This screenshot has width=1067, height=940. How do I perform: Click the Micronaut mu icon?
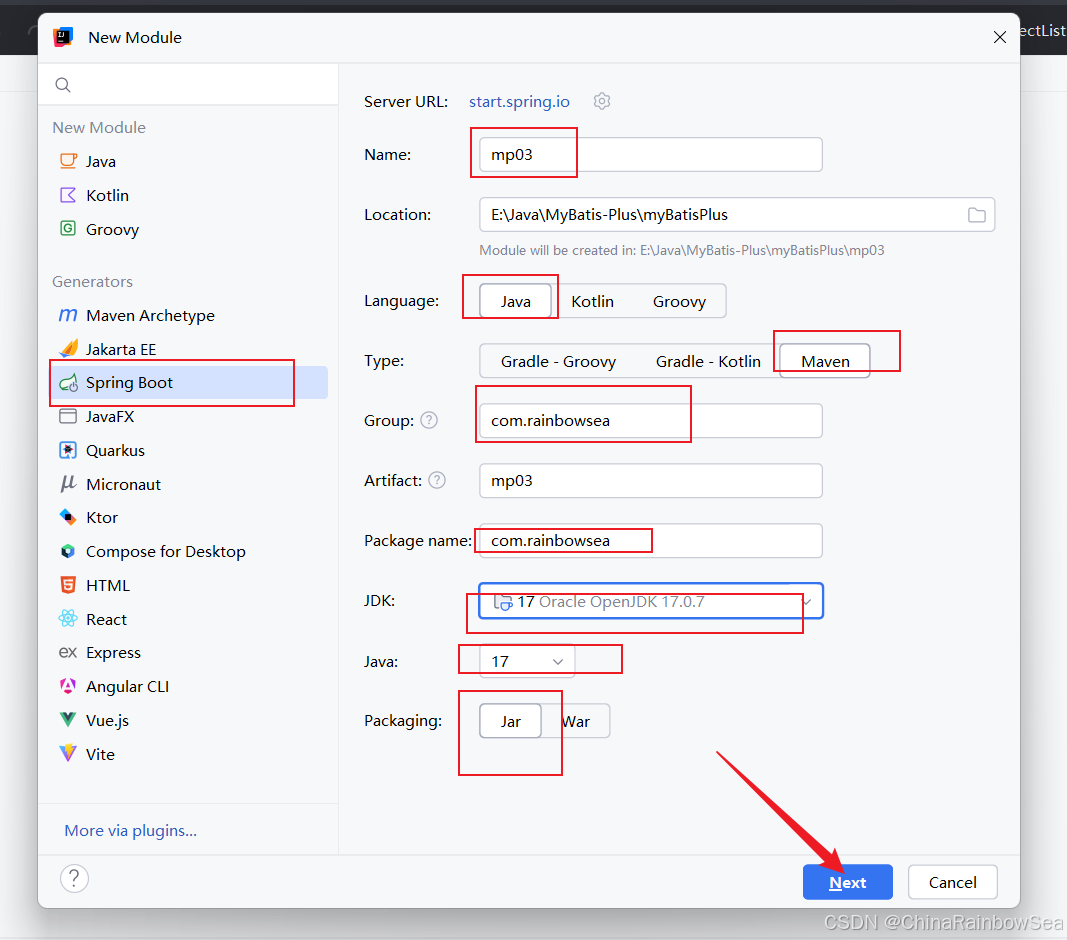[x=68, y=484]
